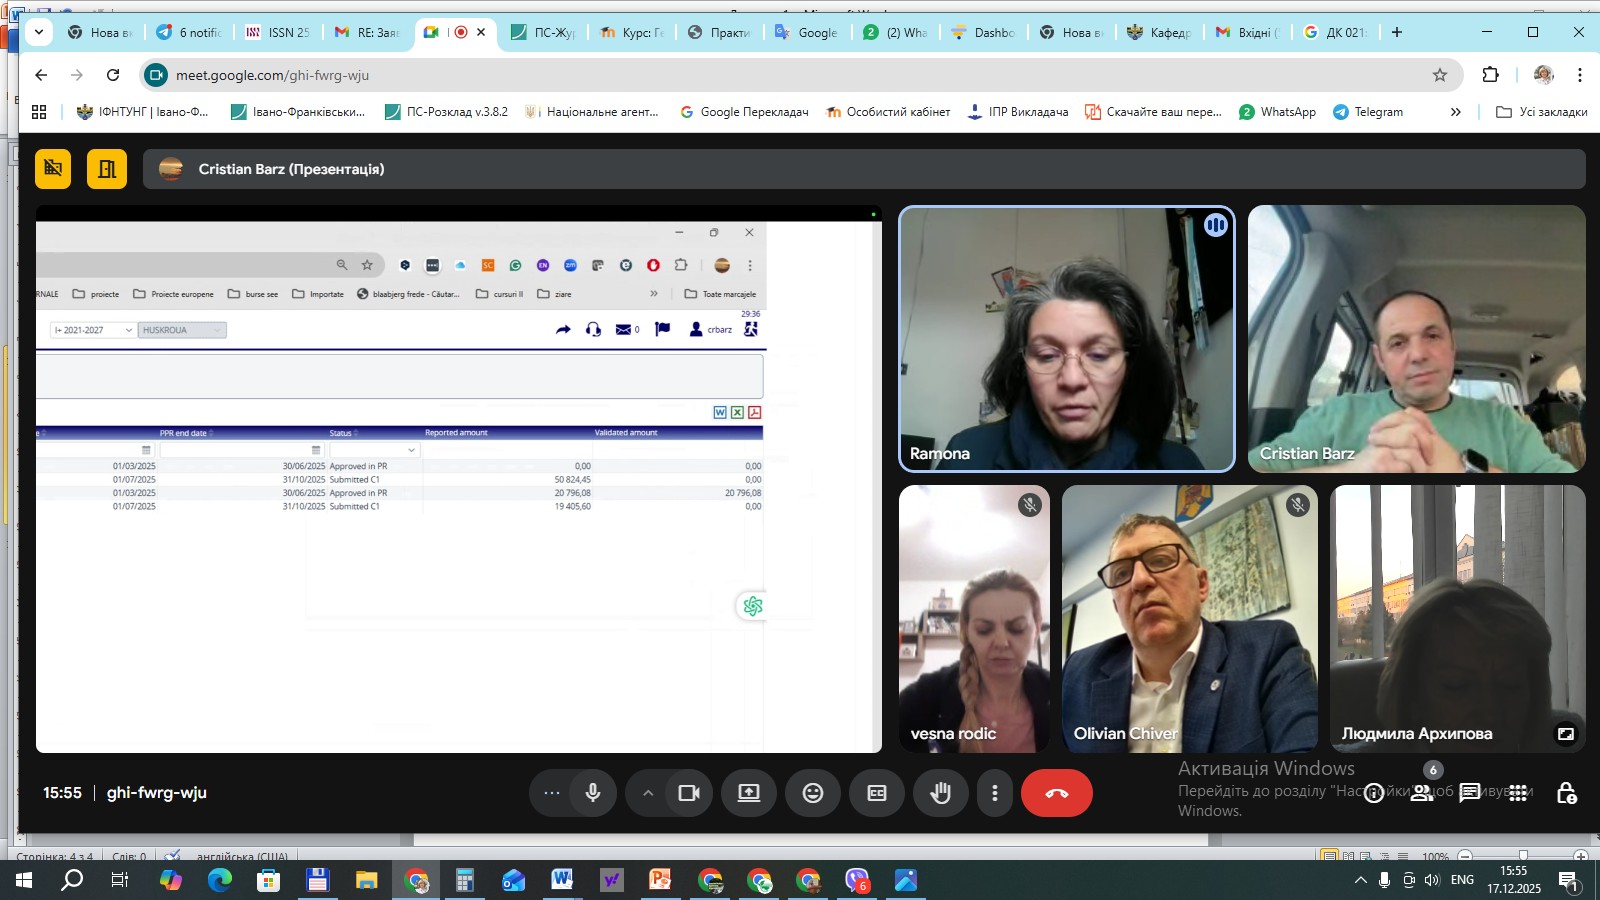Toggle the microphone on or off
The image size is (1600, 900).
click(593, 793)
